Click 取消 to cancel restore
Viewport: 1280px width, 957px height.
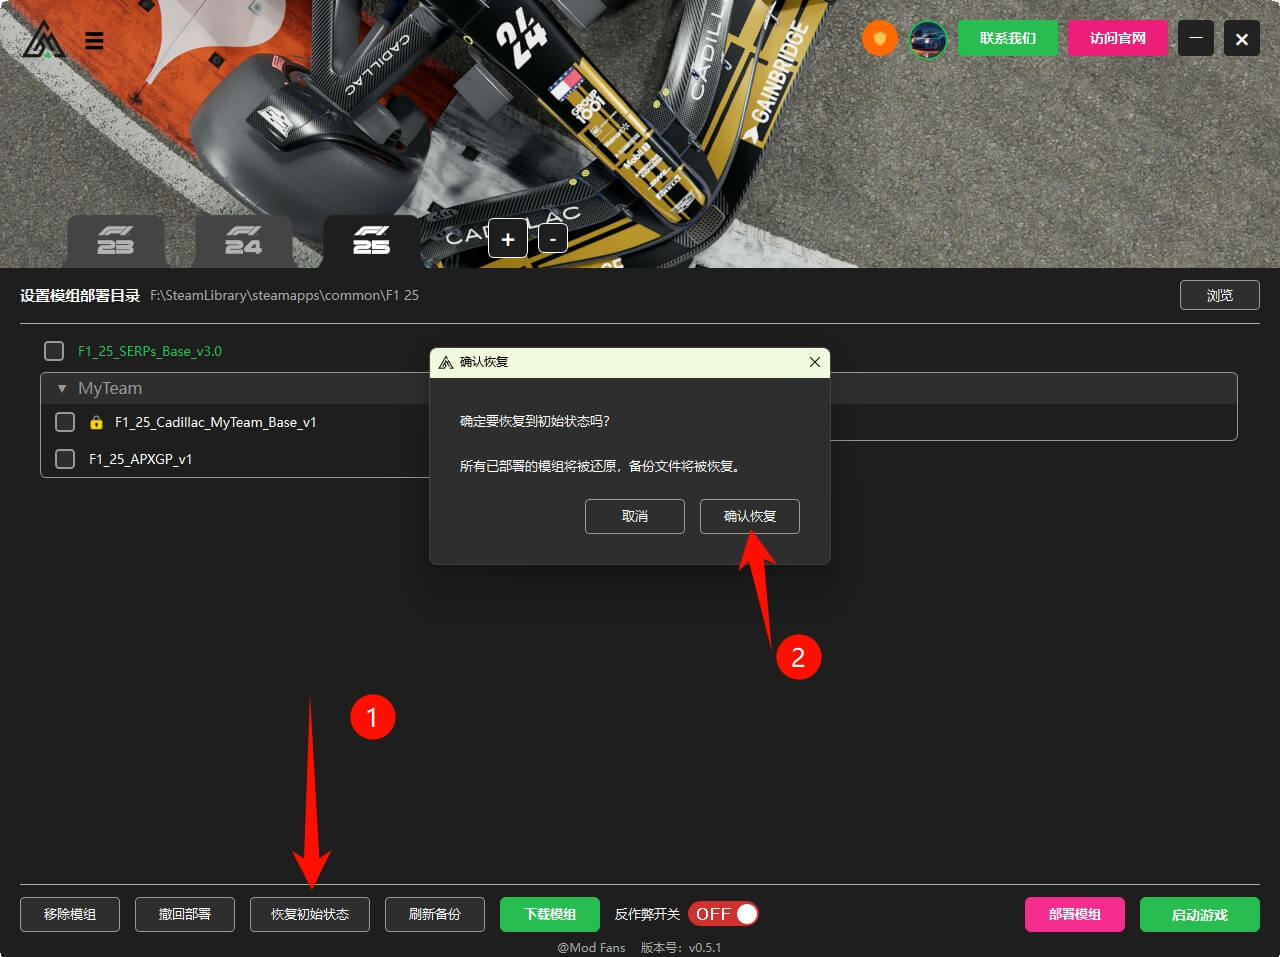(x=634, y=516)
